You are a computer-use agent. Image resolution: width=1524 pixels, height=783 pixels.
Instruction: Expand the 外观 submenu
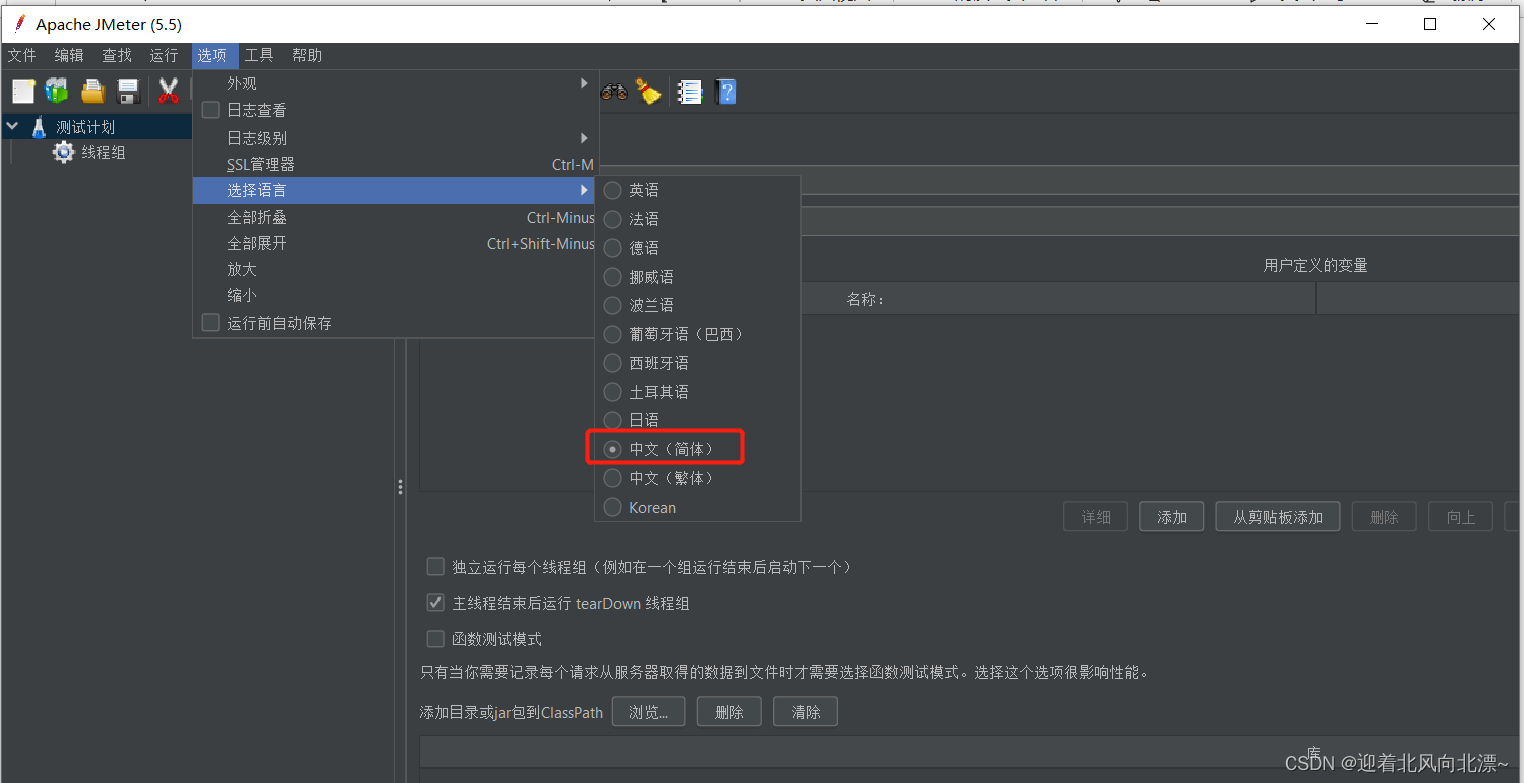[396, 84]
